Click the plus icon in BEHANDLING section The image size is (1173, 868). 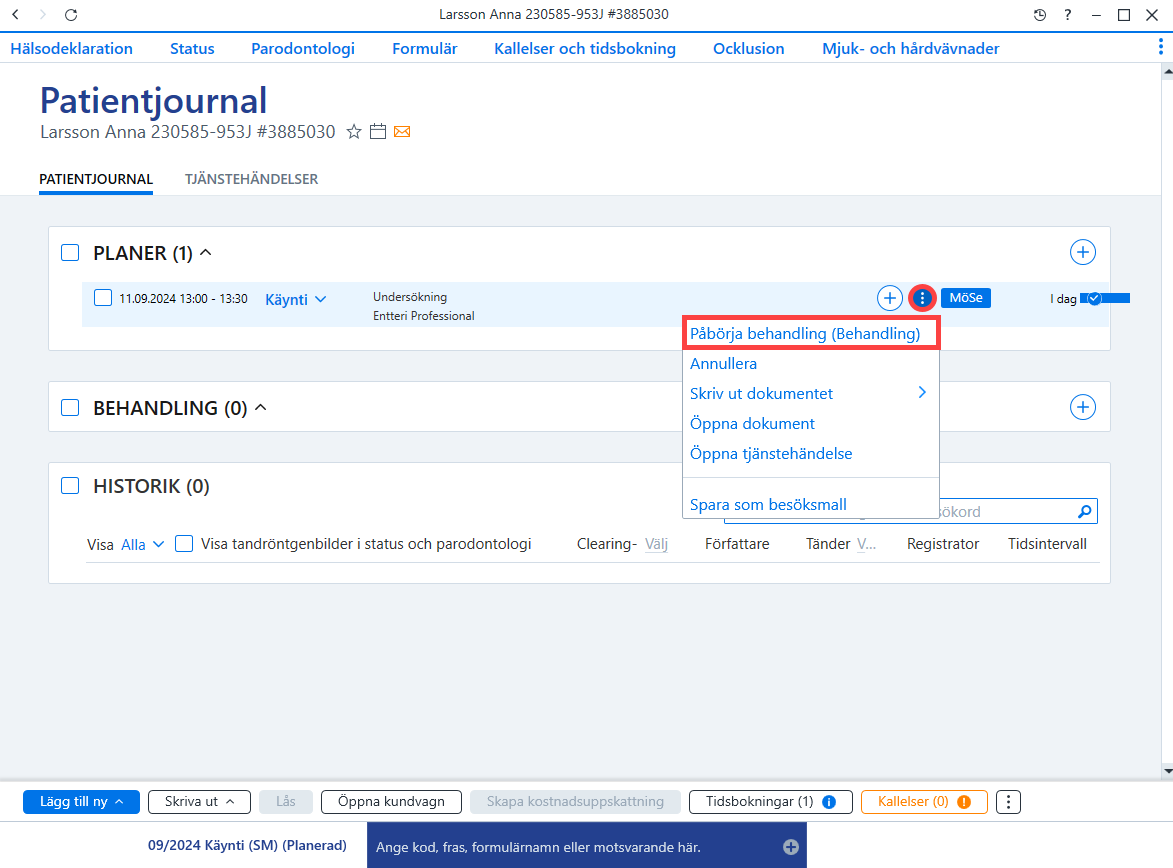(1082, 408)
